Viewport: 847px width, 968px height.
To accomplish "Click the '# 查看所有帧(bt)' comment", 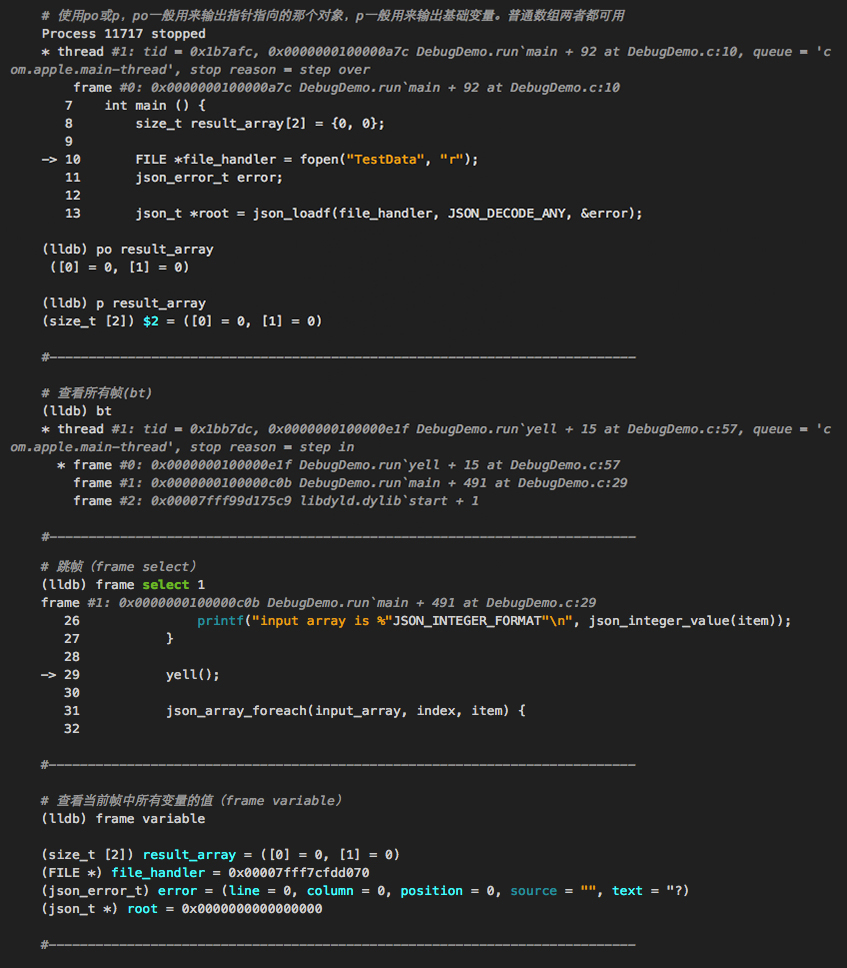I will (x=97, y=393).
